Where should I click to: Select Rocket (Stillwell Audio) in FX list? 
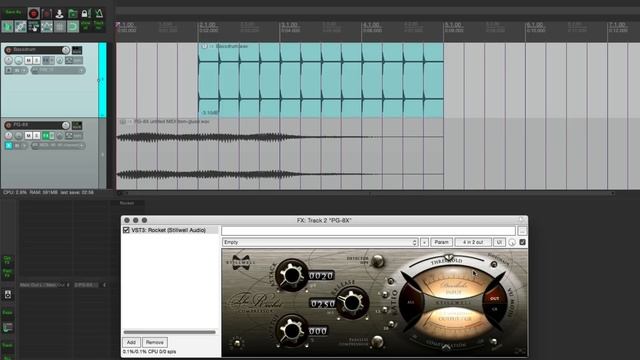(x=168, y=230)
